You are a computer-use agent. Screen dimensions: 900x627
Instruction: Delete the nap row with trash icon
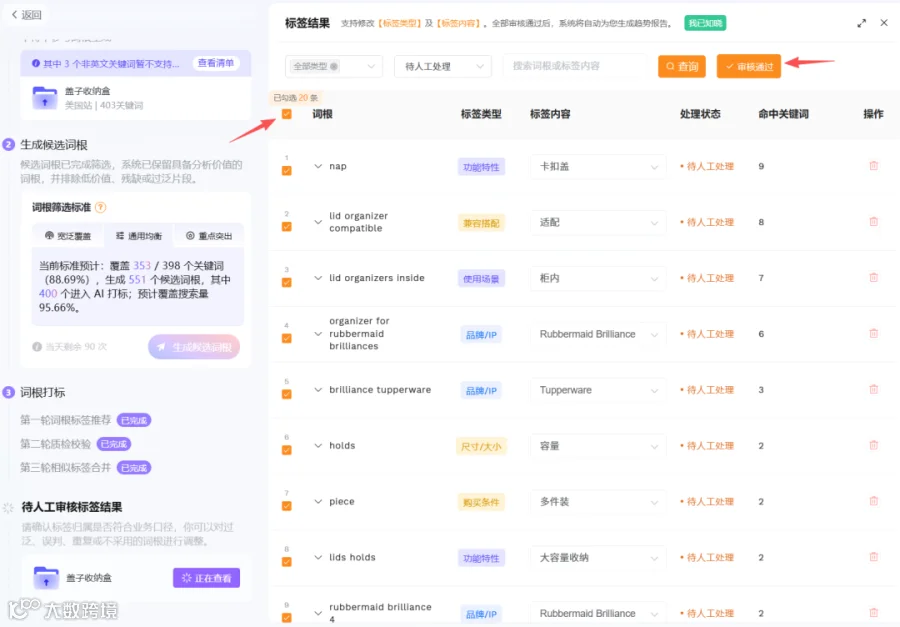point(873,166)
